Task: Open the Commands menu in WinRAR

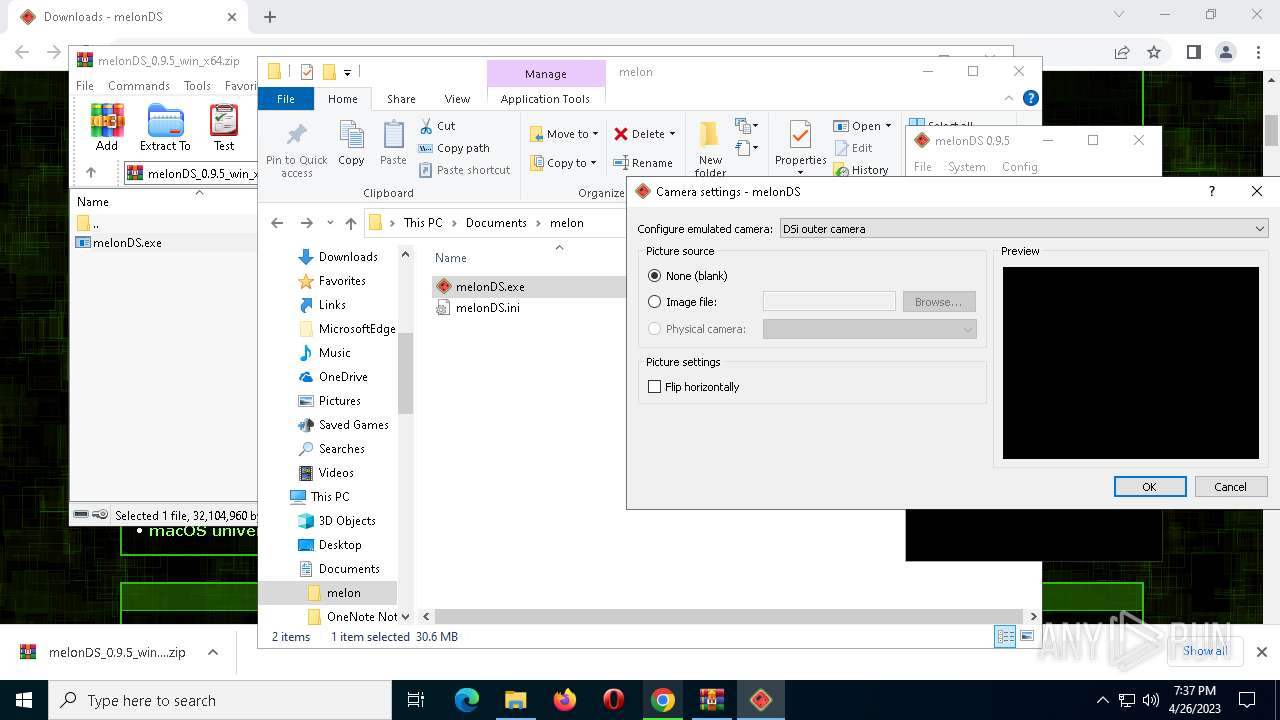Action: point(138,86)
